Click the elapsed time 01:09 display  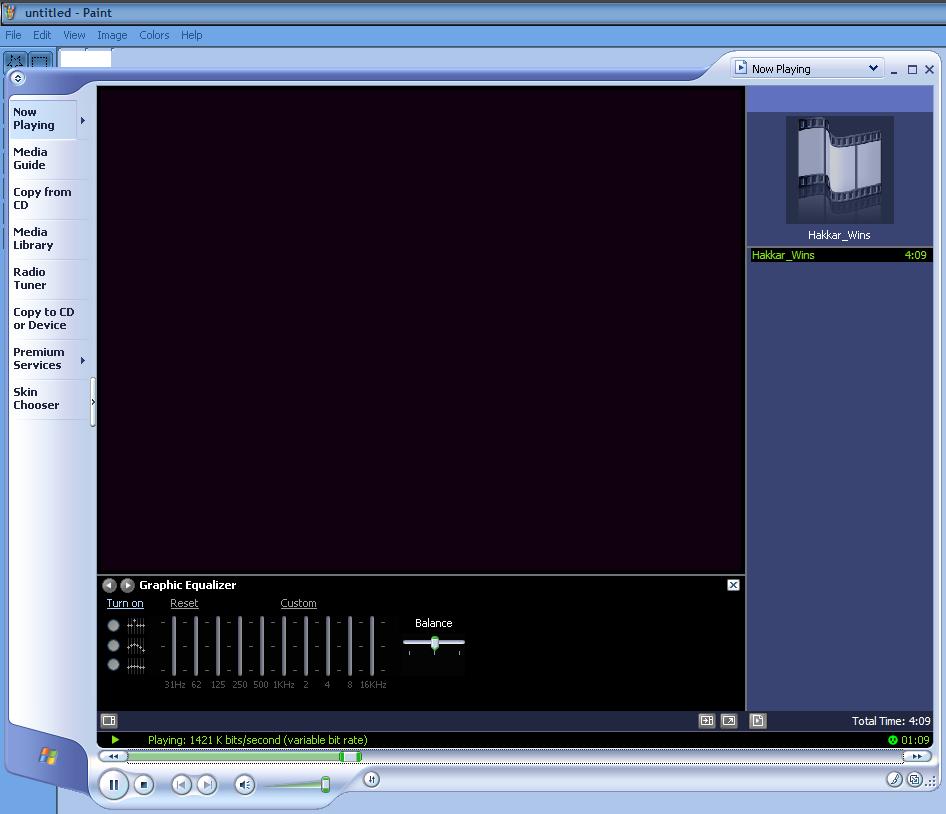tap(915, 740)
